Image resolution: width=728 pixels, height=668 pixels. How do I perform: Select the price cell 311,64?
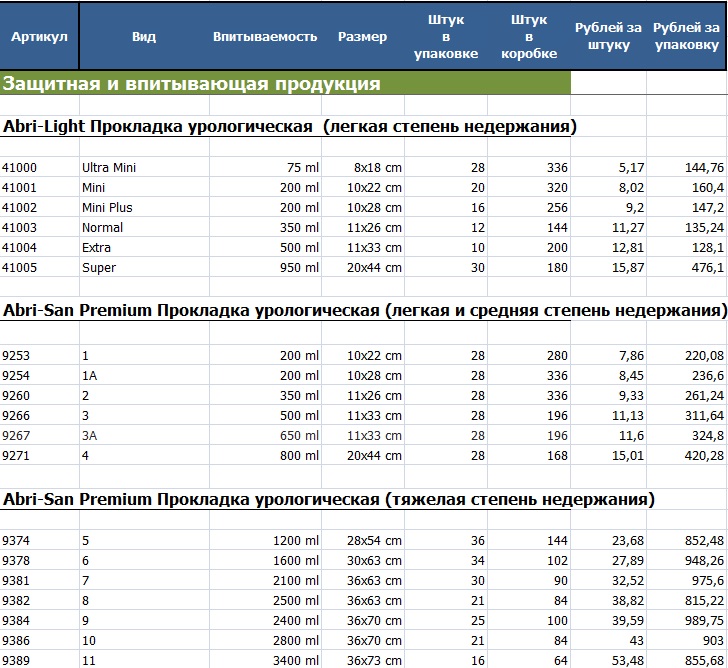(x=687, y=415)
